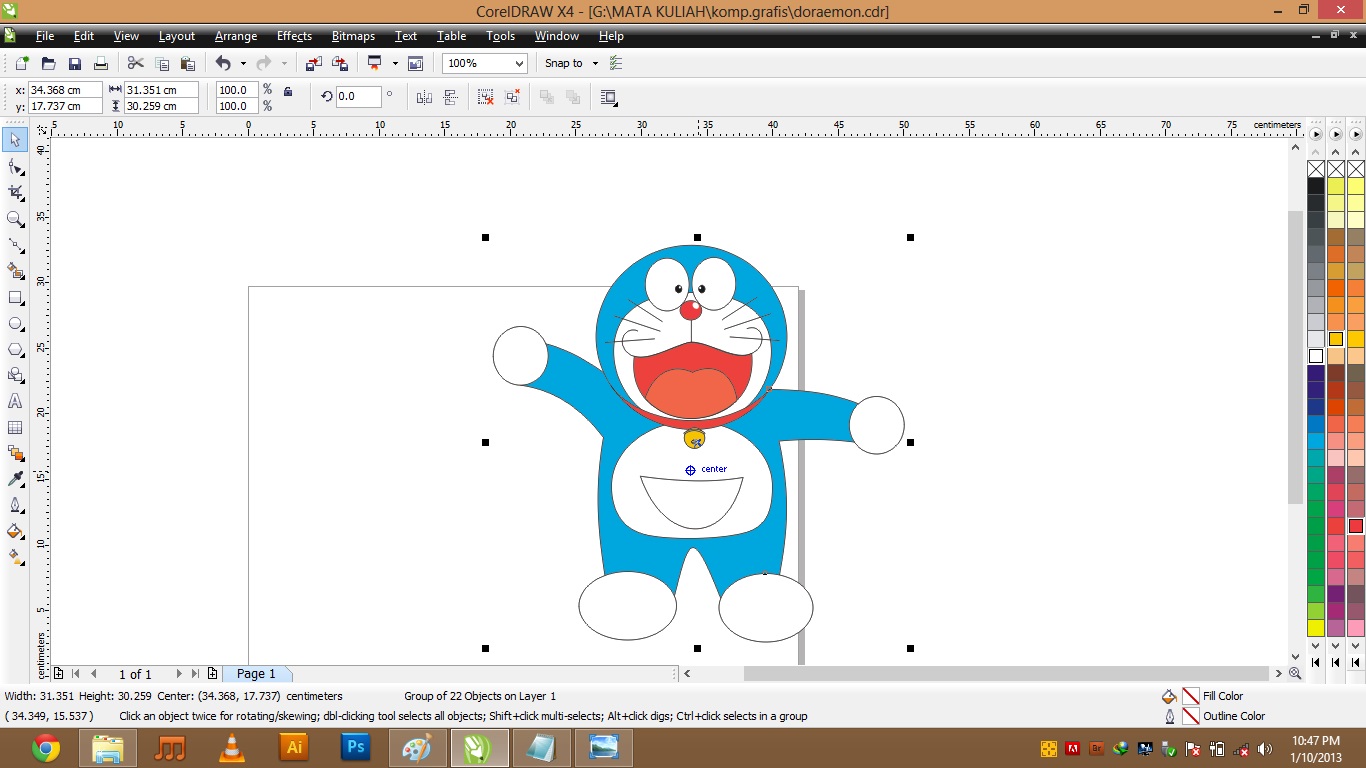Image resolution: width=1366 pixels, height=768 pixels.
Task: Select the Shape tool
Action: 15,166
